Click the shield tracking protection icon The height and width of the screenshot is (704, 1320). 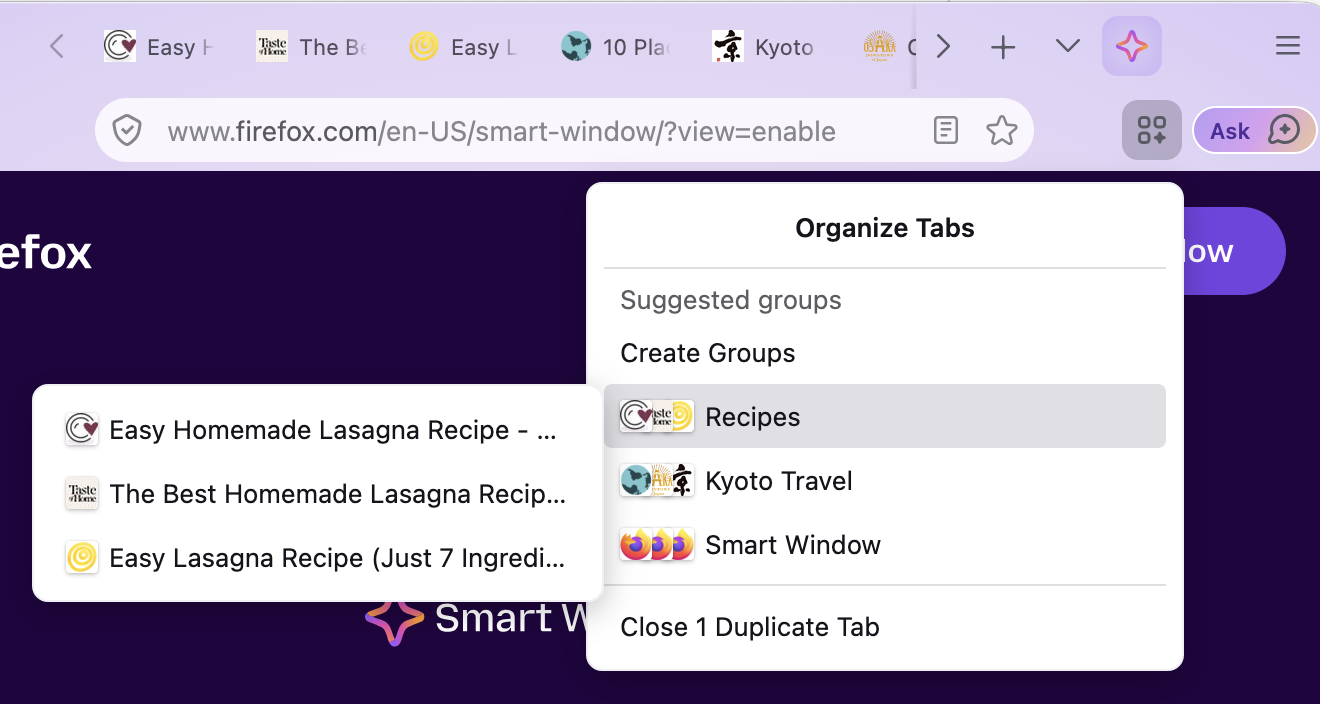point(127,131)
